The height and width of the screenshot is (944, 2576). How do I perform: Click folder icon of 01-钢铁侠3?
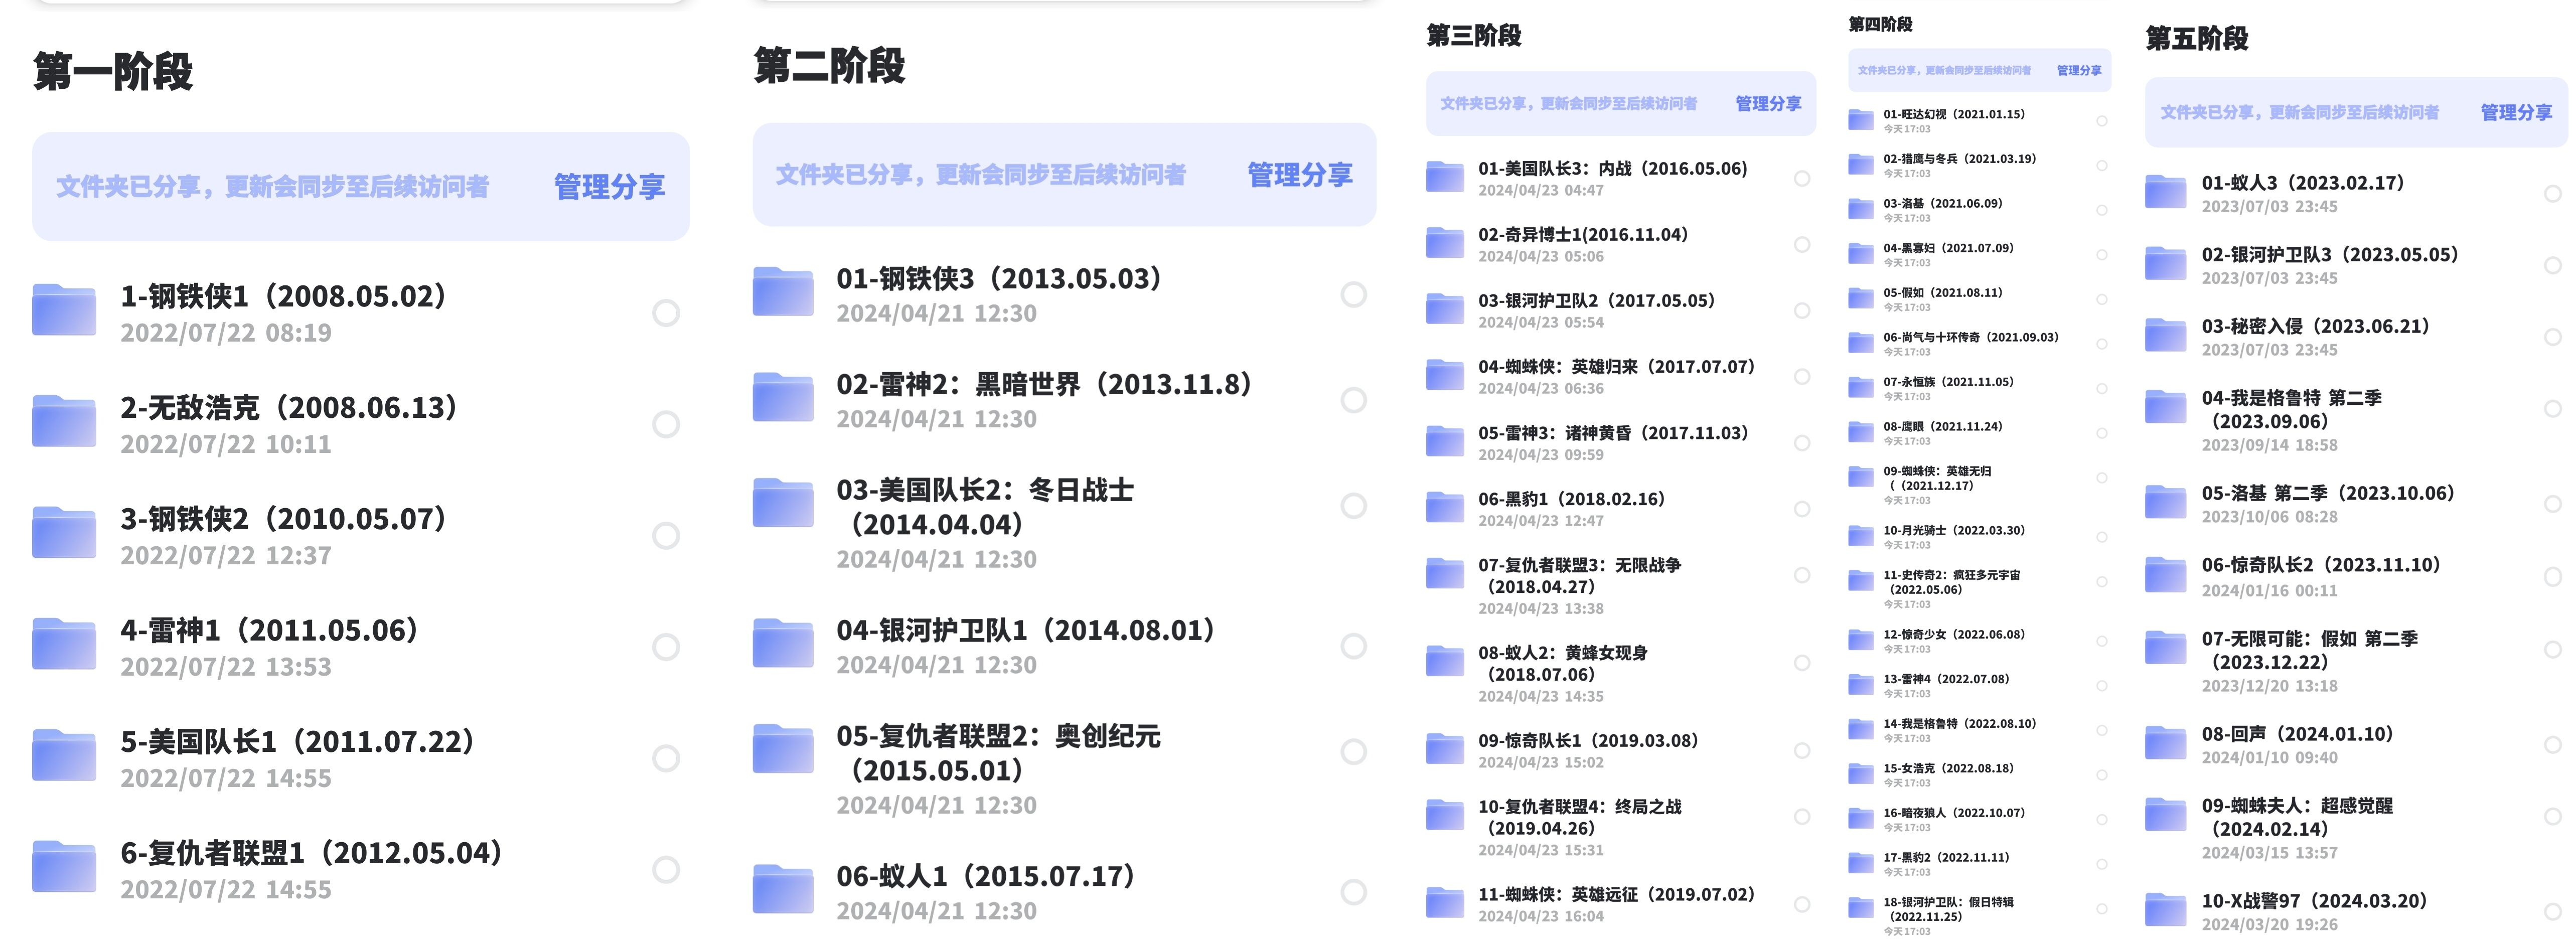783,292
